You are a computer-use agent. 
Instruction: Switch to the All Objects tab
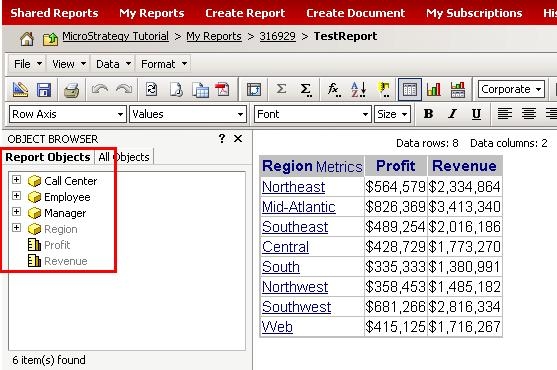pyautogui.click(x=124, y=157)
